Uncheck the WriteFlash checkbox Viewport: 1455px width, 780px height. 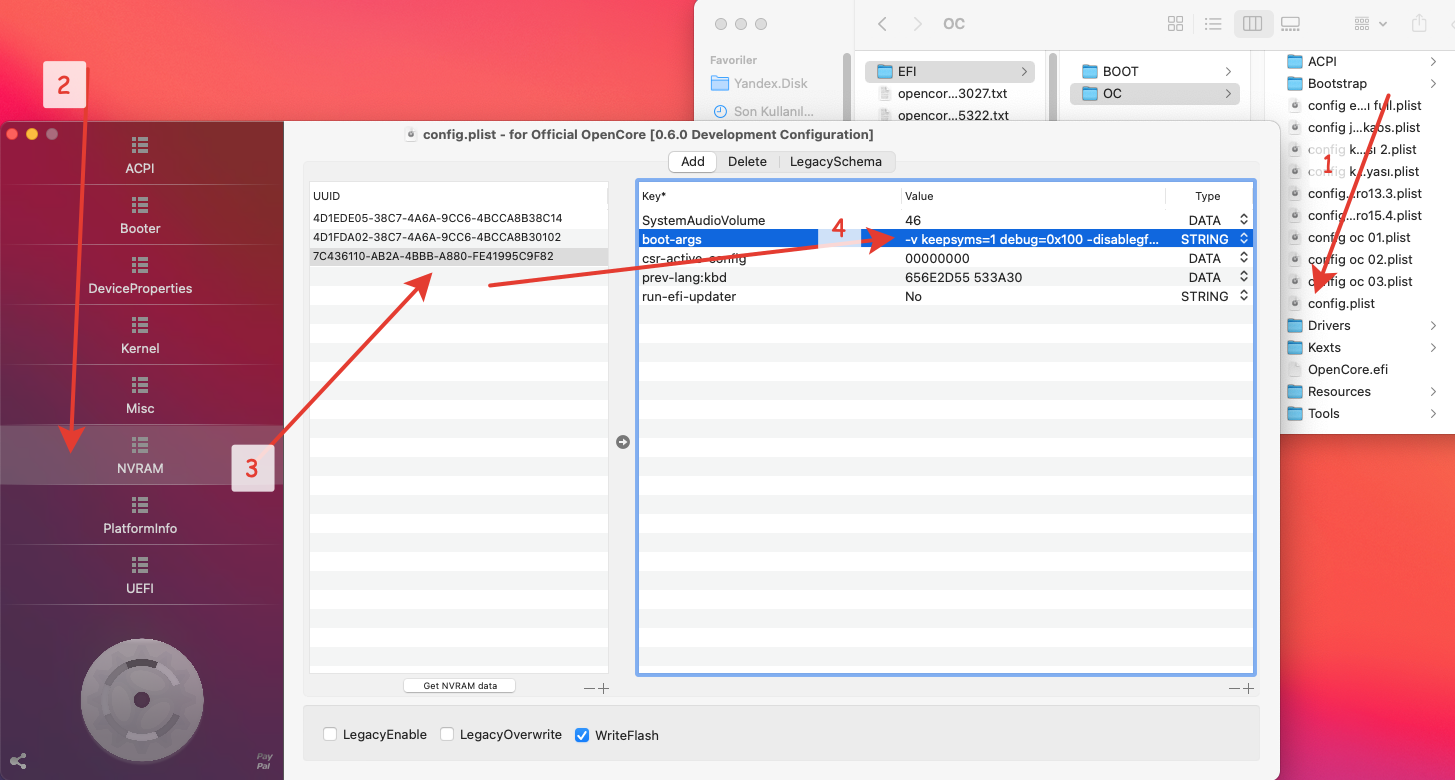coord(582,735)
